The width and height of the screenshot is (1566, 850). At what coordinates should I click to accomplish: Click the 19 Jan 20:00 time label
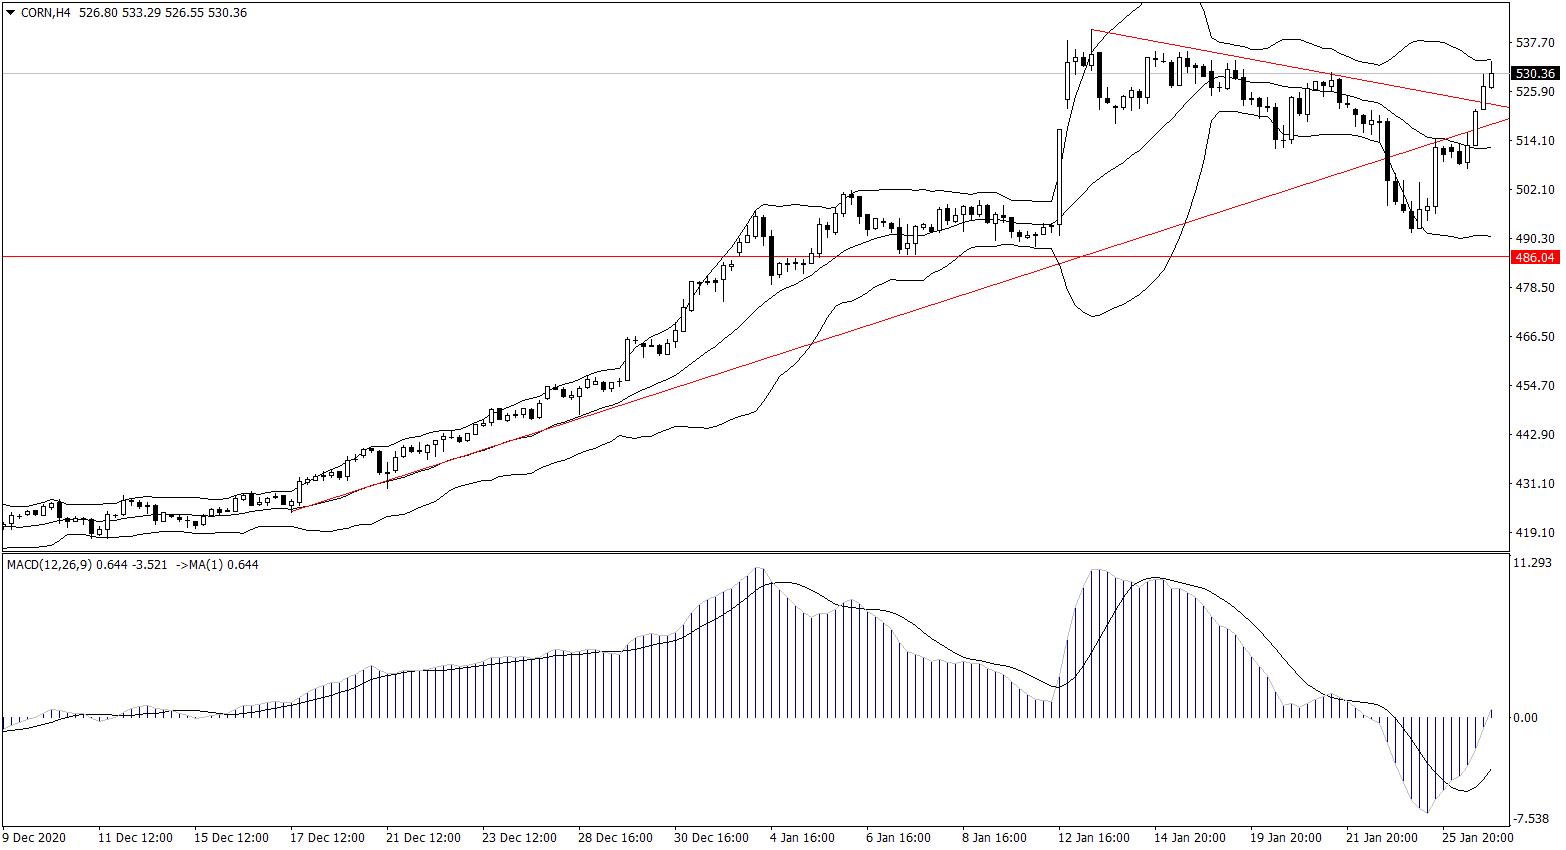[x=1285, y=838]
